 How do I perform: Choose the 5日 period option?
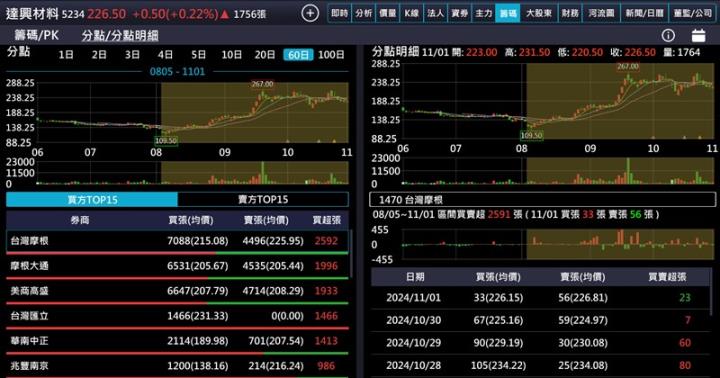pyautogui.click(x=198, y=55)
